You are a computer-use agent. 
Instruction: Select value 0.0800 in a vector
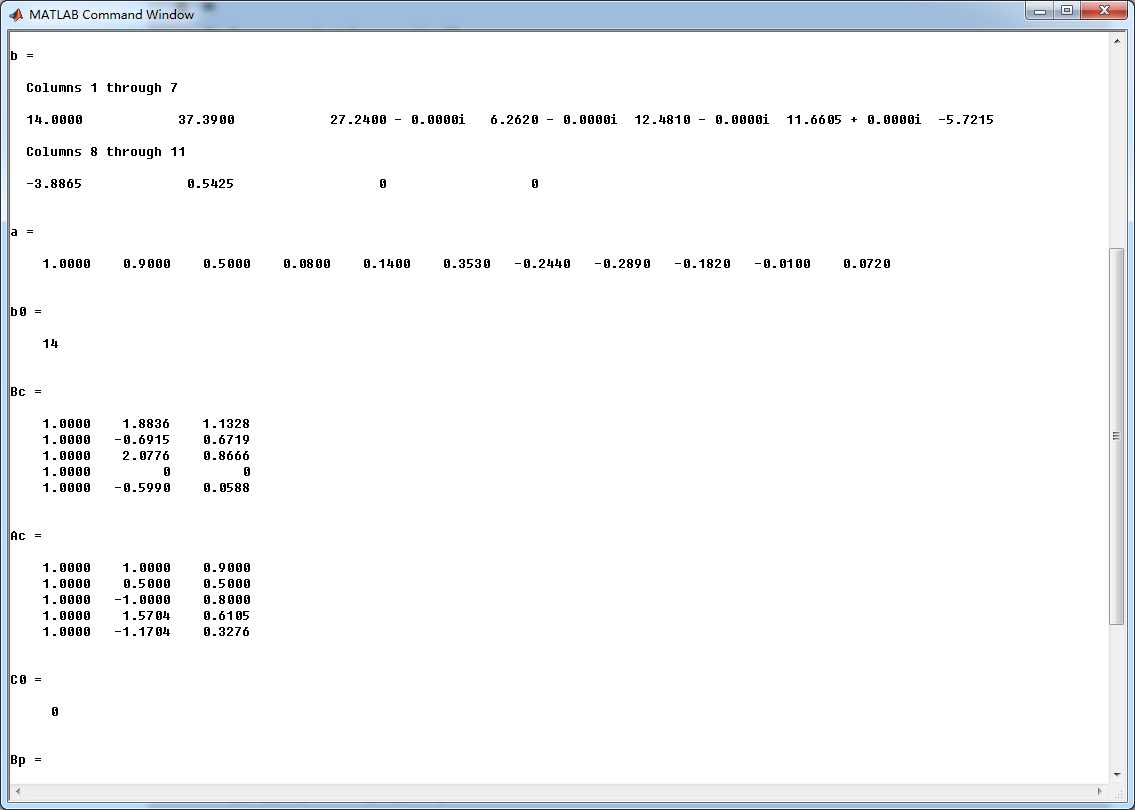pos(307,263)
